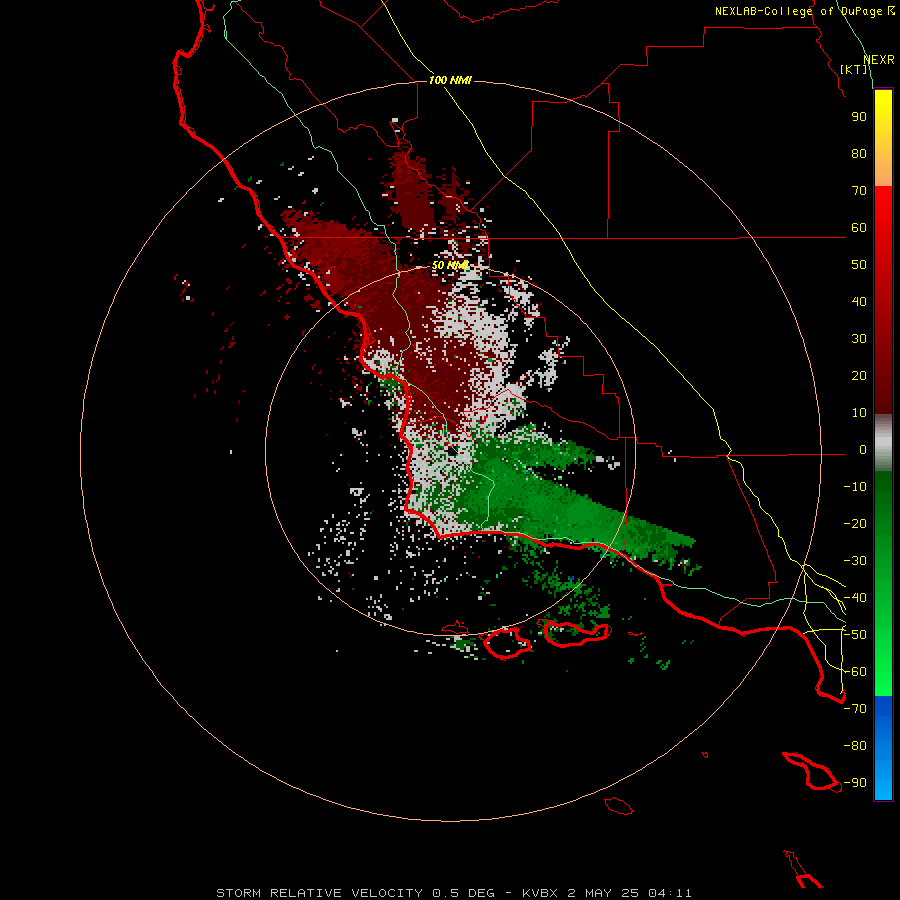Click the -50 value on the velocity scale
Viewport: 900px width, 900px height.
855,635
